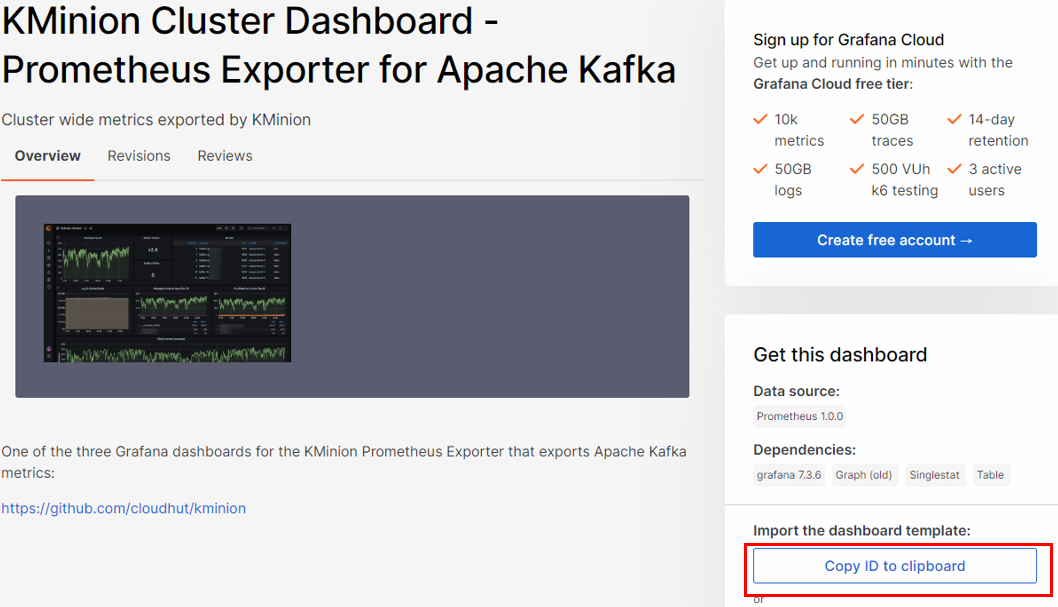
Task: Click Copy ID to clipboard button
Action: tap(895, 566)
